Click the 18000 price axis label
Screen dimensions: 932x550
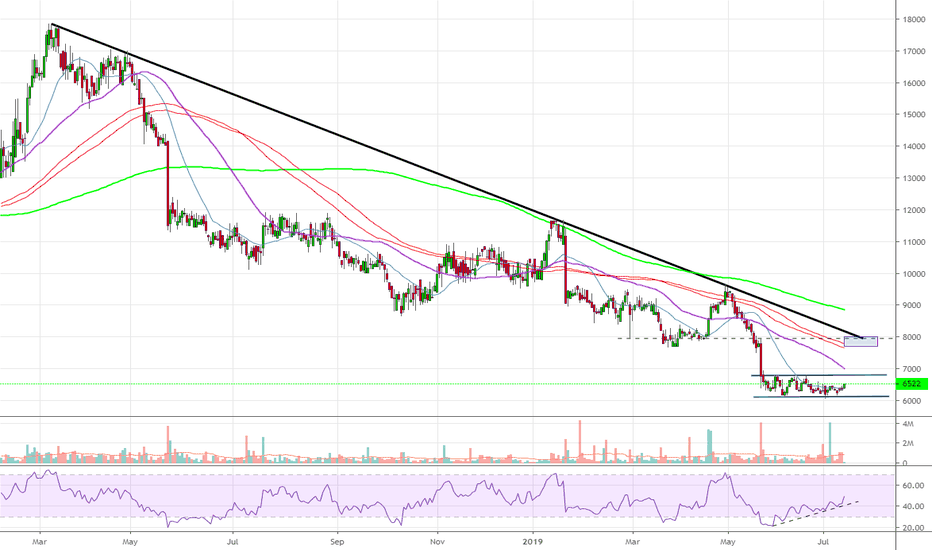[914, 20]
